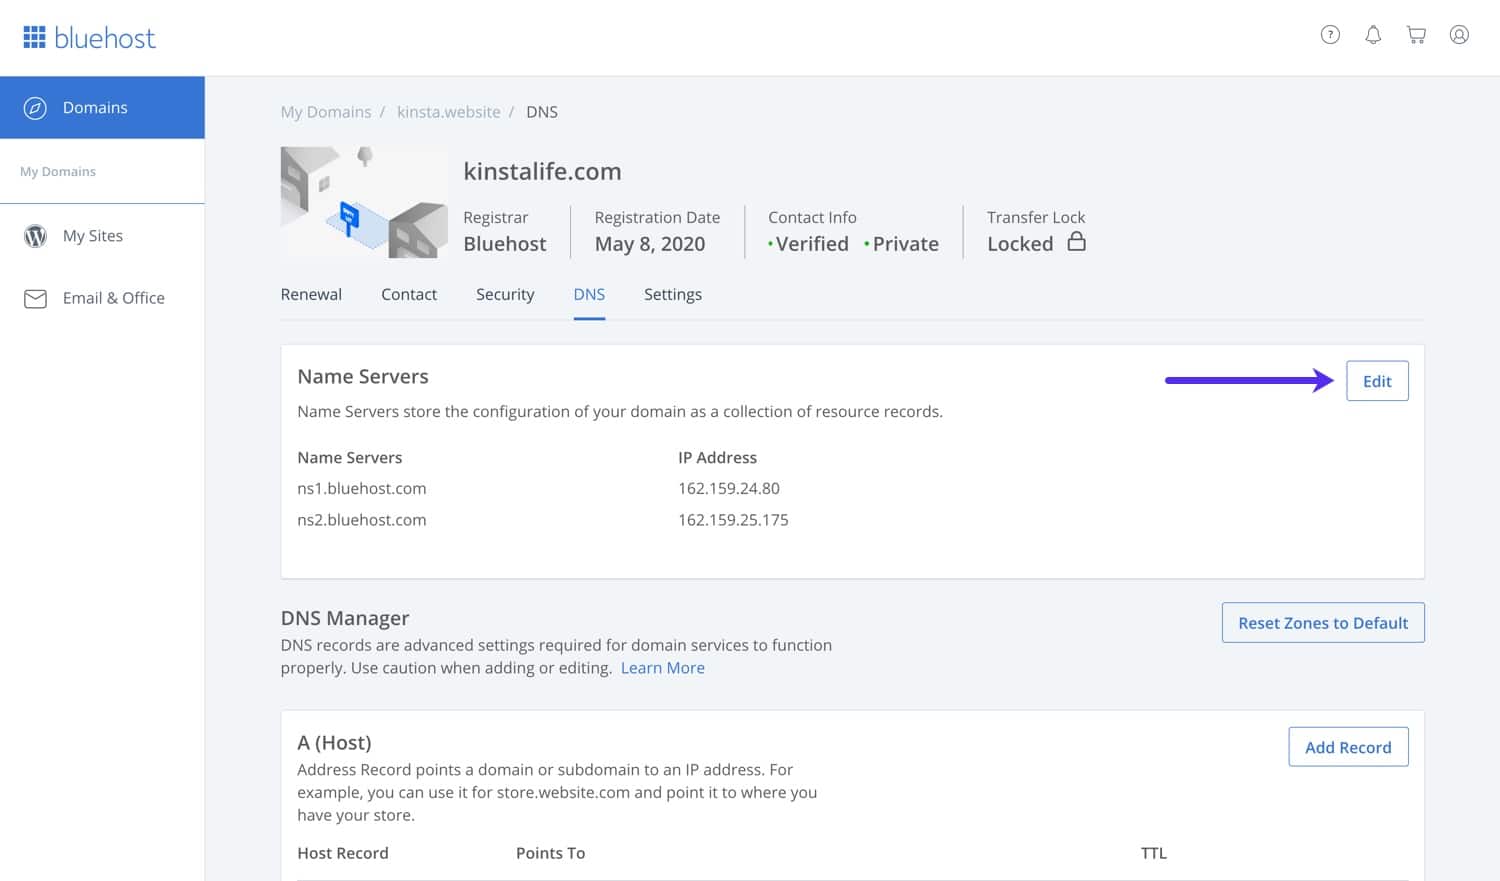
Task: Navigate via the My Domains breadcrumb
Action: pos(326,111)
